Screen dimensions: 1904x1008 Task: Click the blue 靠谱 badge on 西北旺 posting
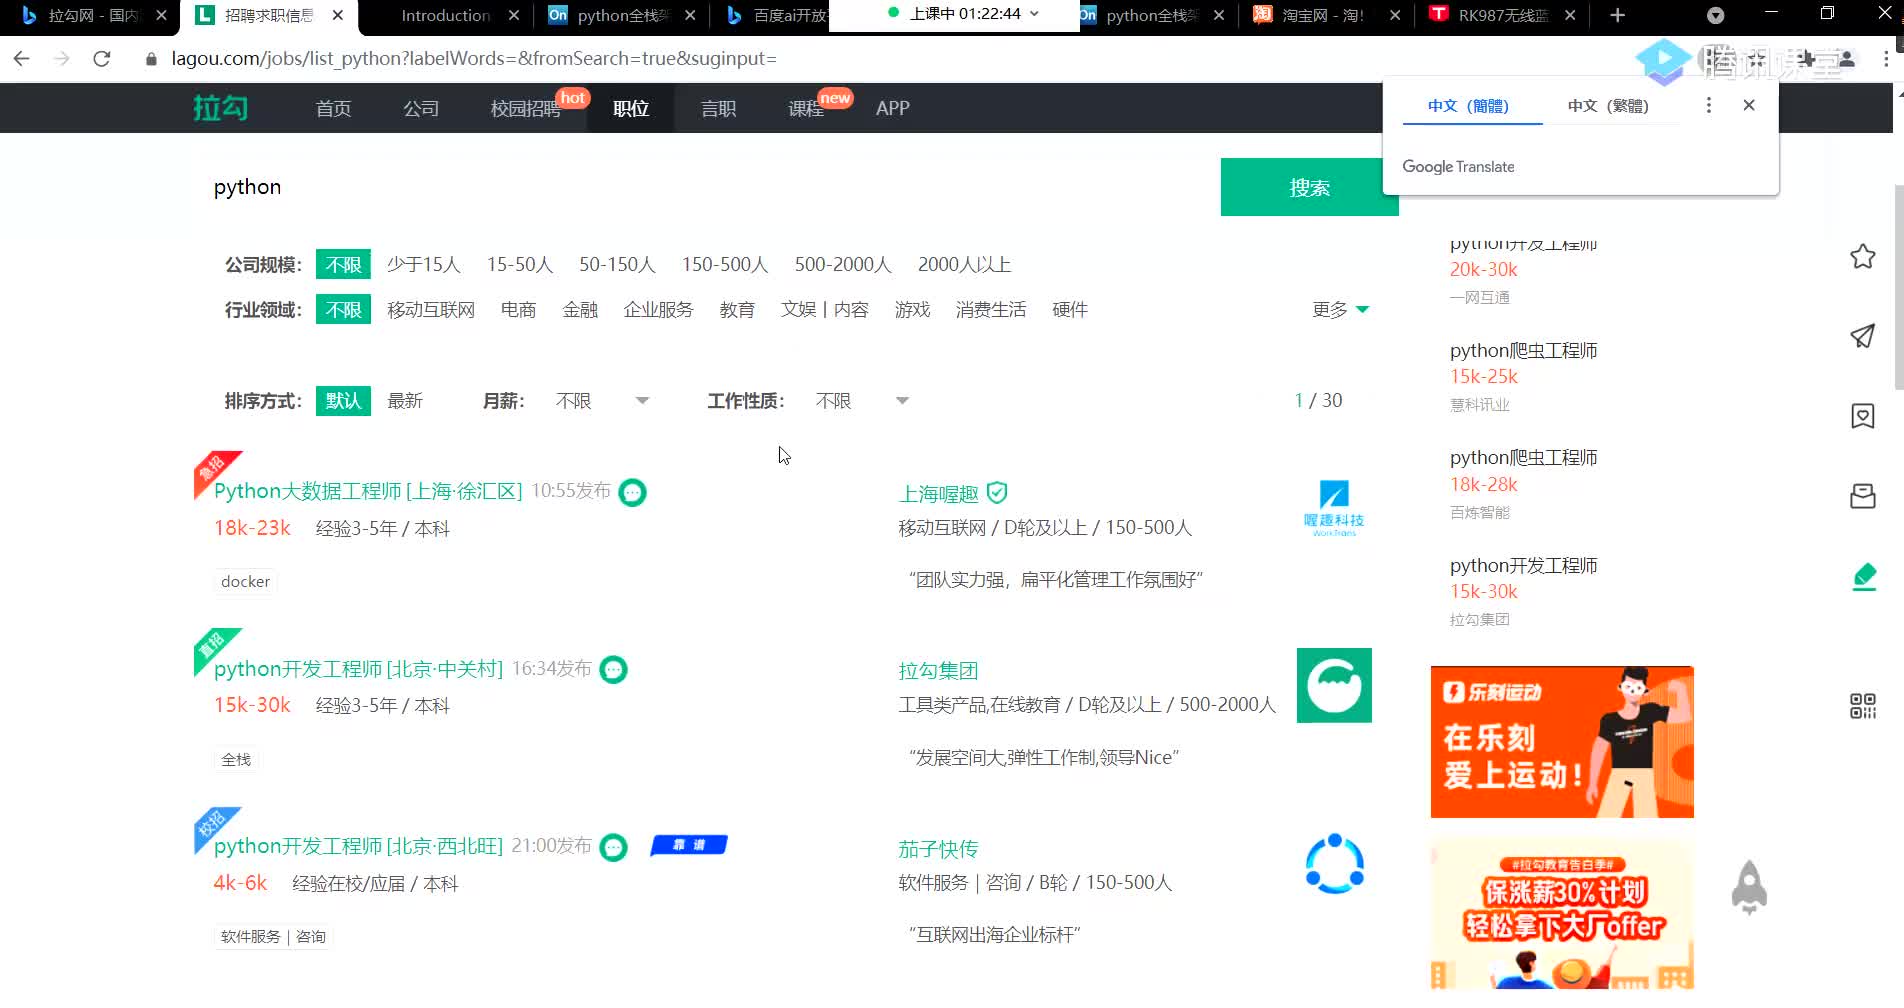pos(689,845)
